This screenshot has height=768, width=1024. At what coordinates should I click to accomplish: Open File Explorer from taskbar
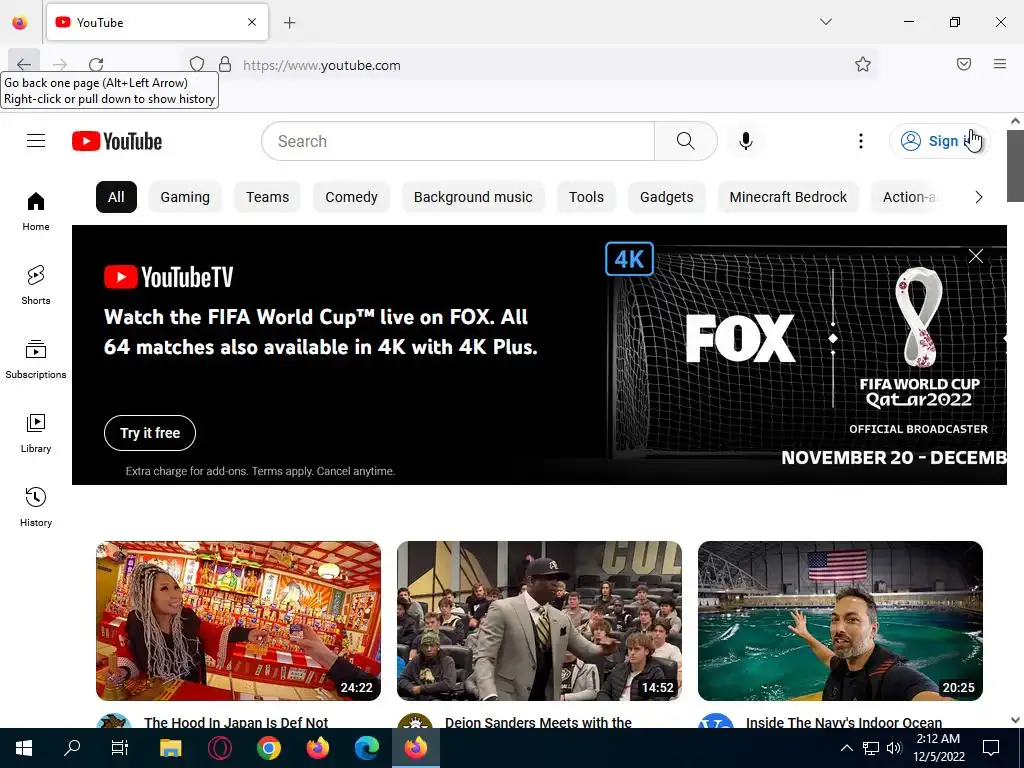click(170, 748)
